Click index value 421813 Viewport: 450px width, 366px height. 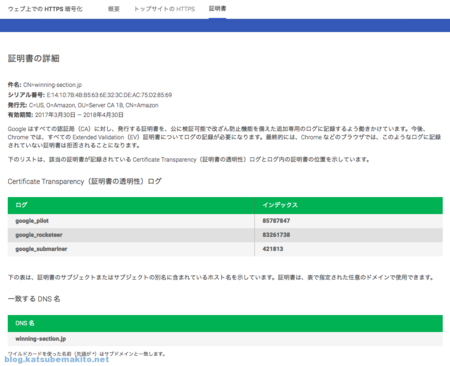273,249
